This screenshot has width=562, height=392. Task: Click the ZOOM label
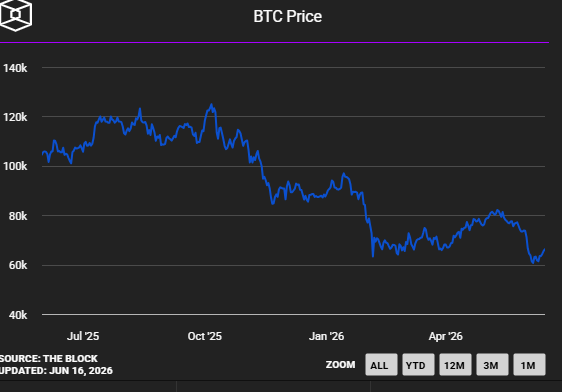point(340,365)
